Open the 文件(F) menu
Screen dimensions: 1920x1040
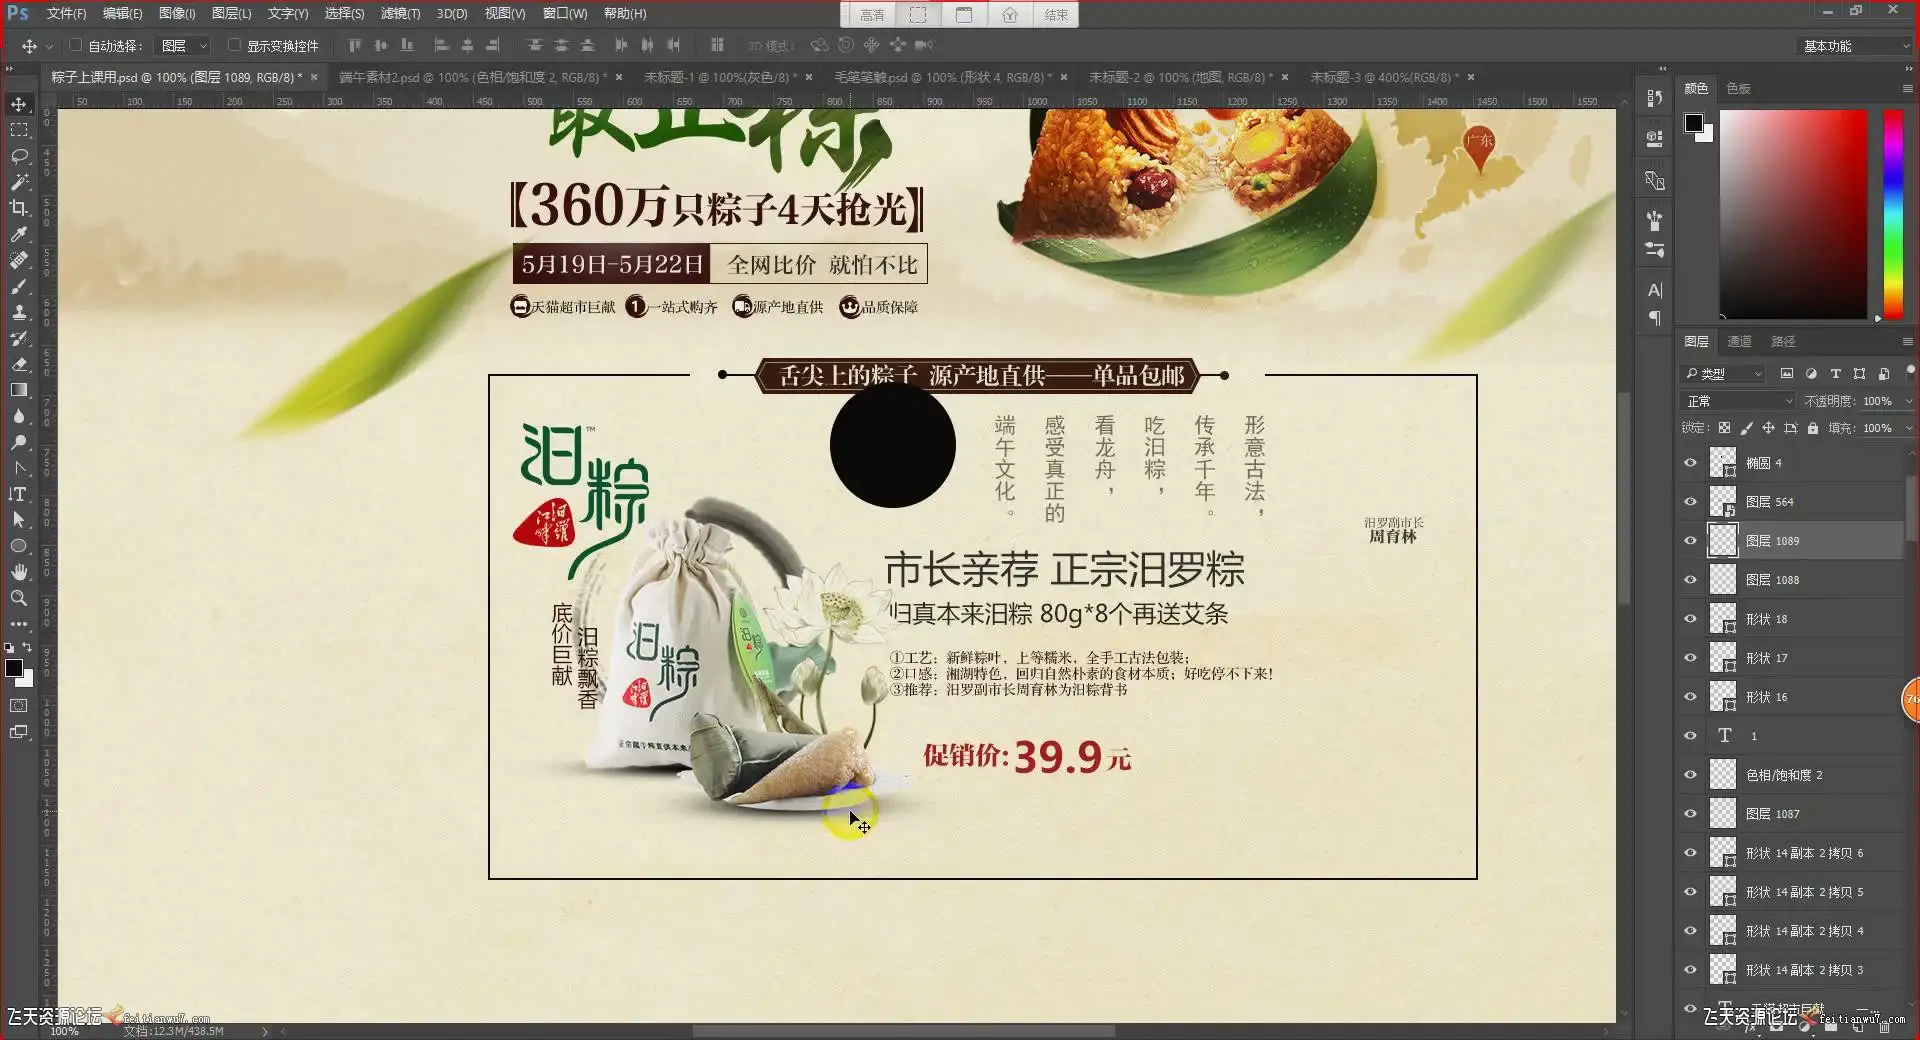point(66,14)
